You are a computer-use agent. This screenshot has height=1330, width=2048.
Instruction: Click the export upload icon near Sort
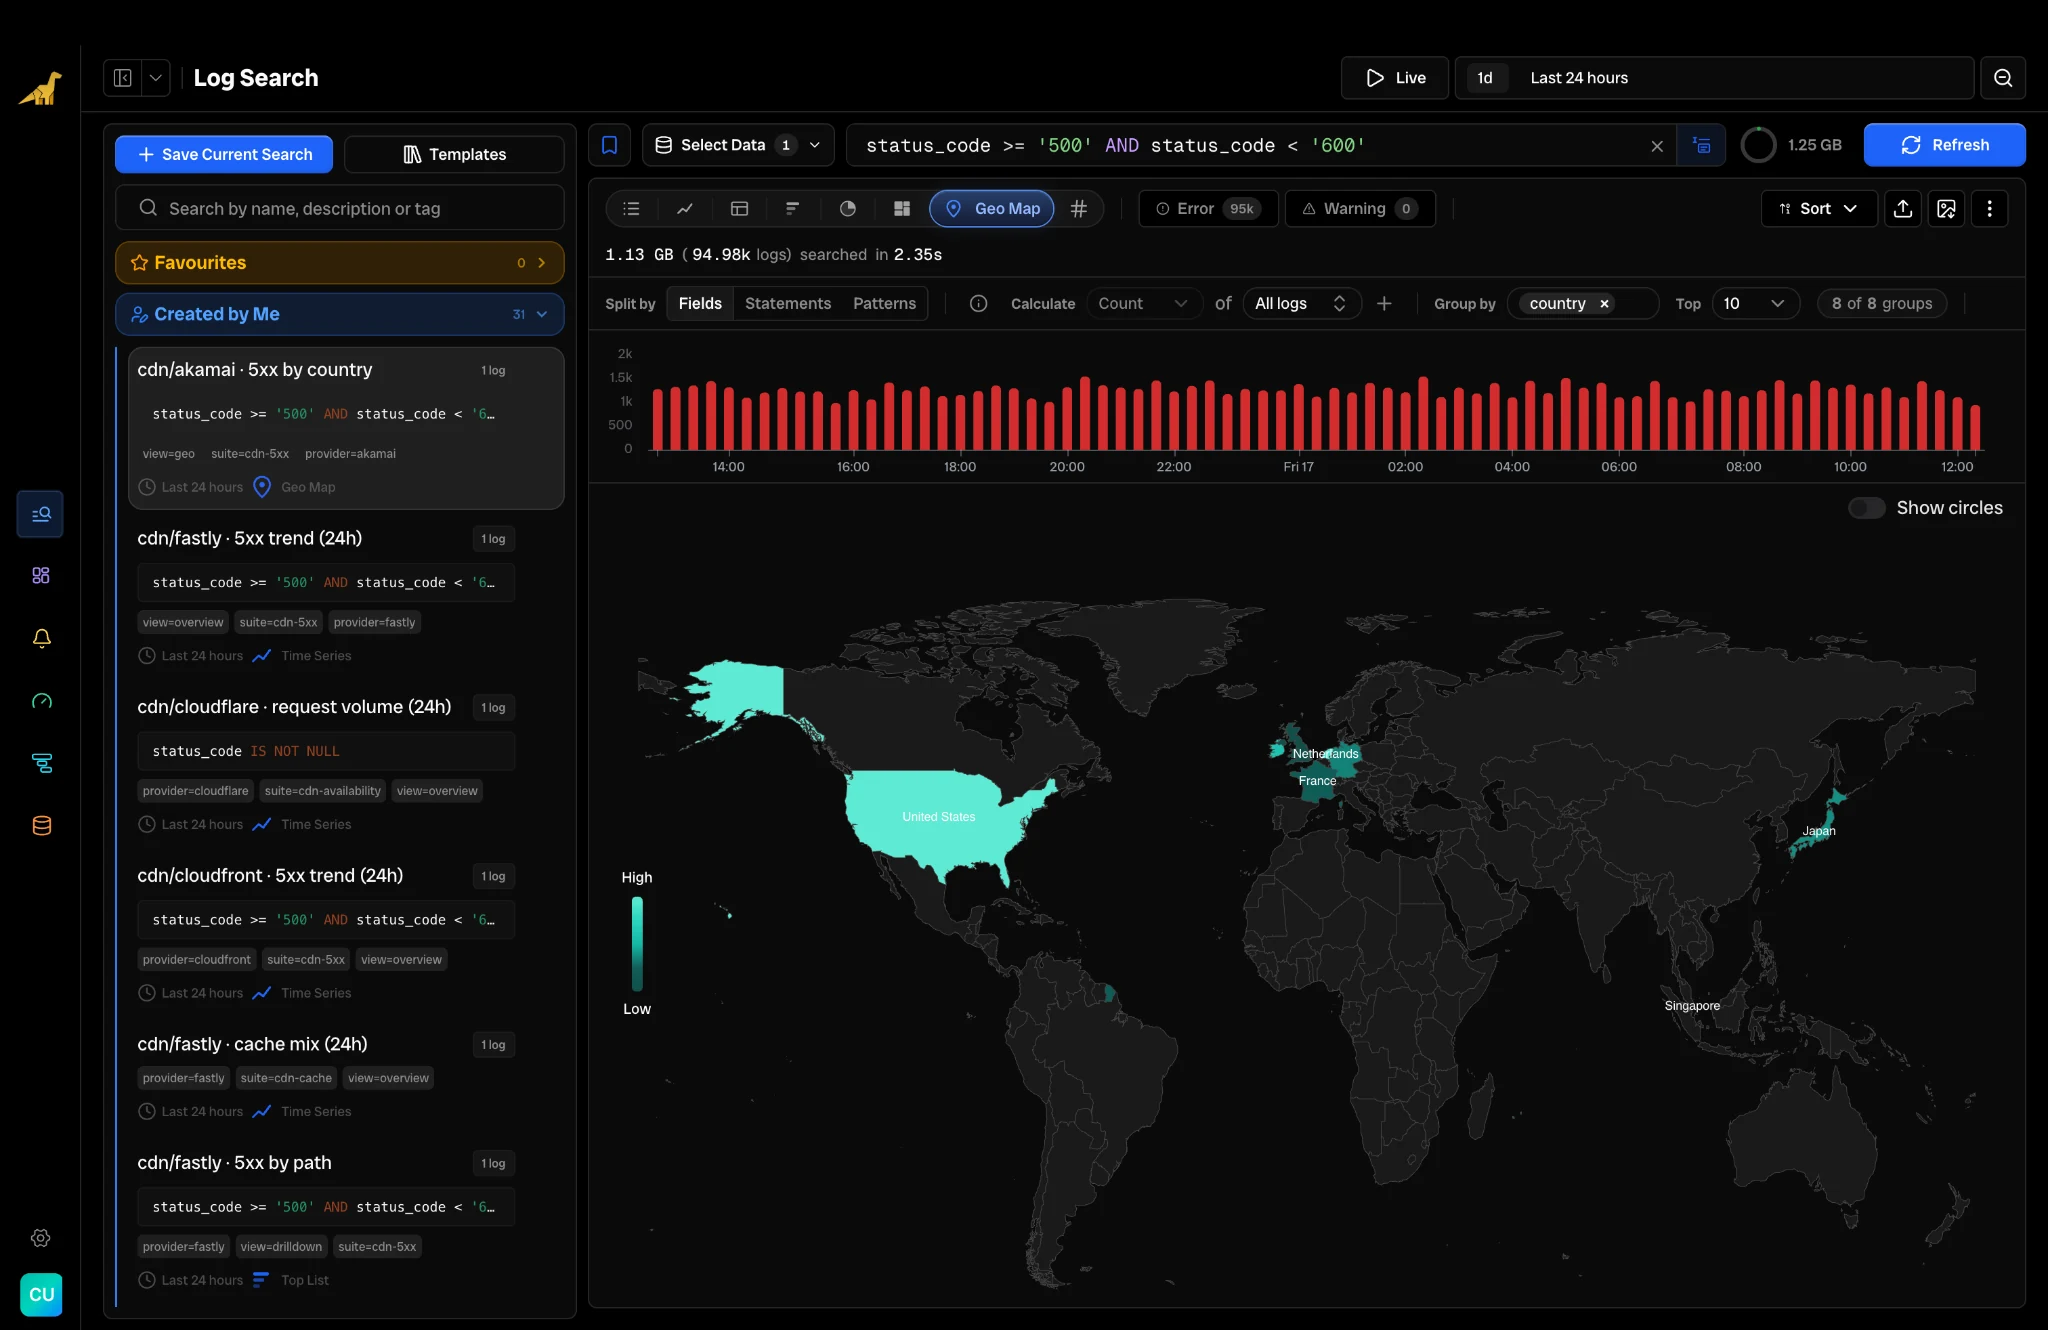[1903, 208]
